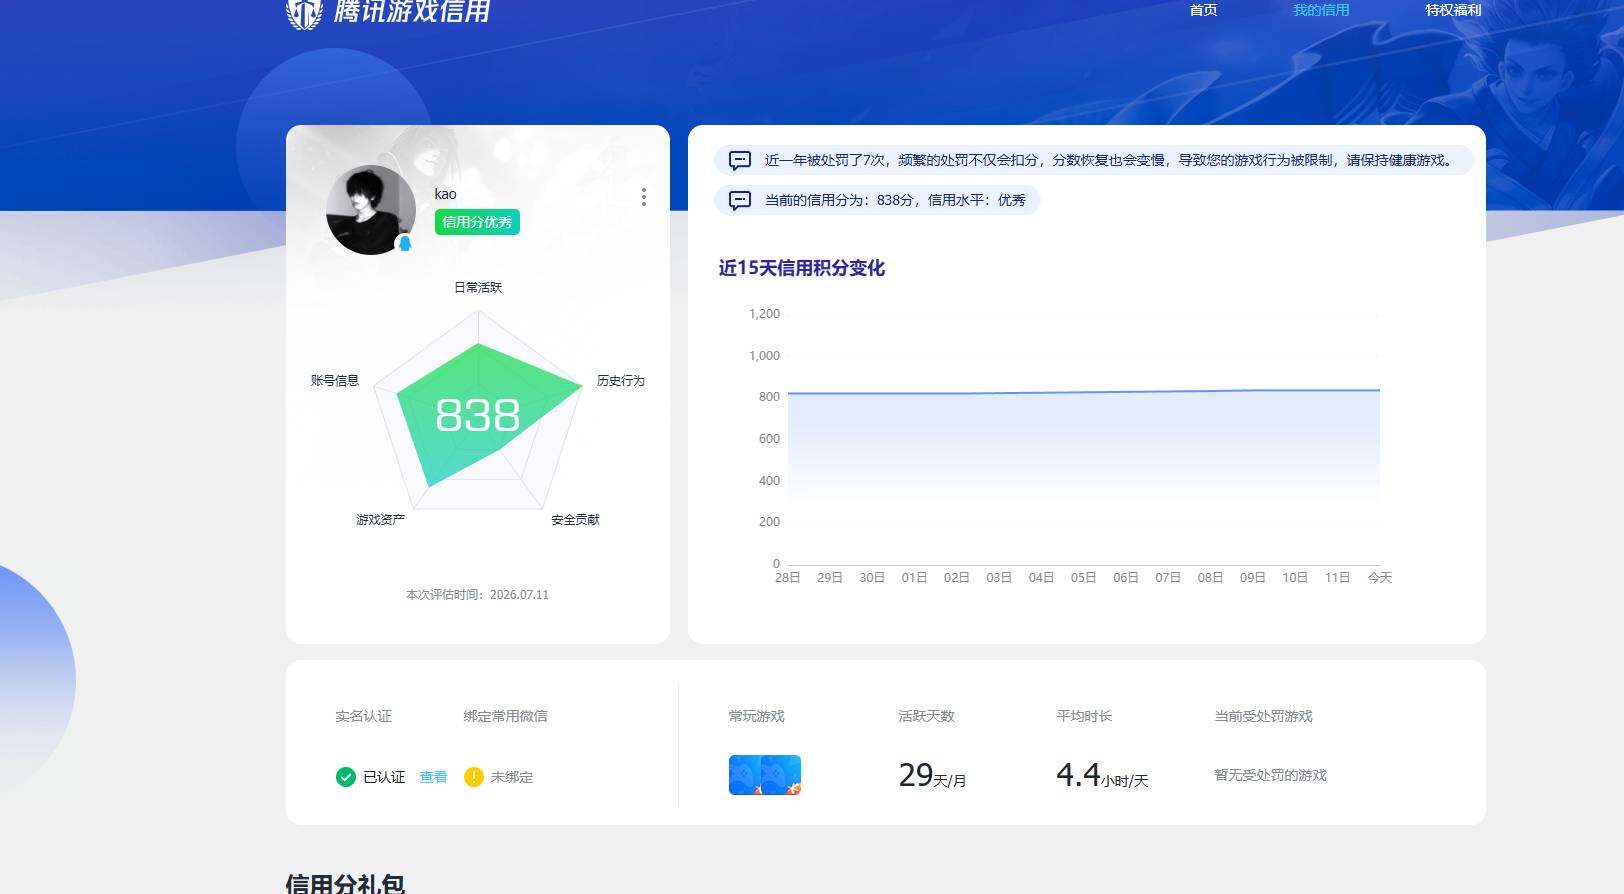Click the 当前受处罚游戏 heading

[1263, 716]
